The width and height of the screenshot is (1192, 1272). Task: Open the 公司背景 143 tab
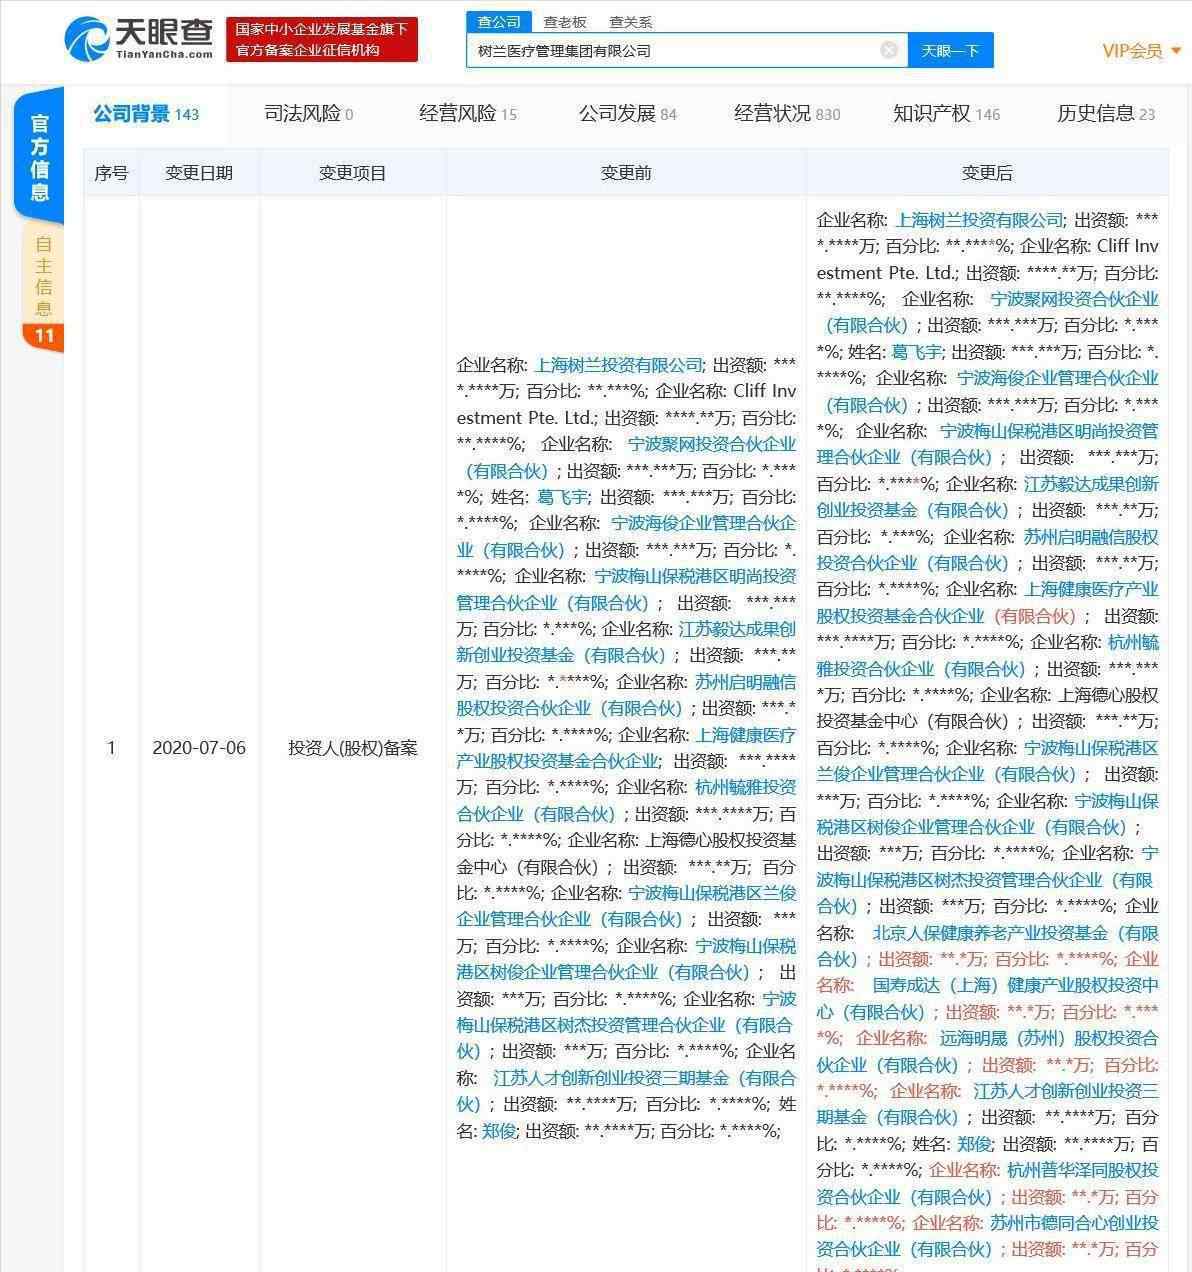point(146,114)
